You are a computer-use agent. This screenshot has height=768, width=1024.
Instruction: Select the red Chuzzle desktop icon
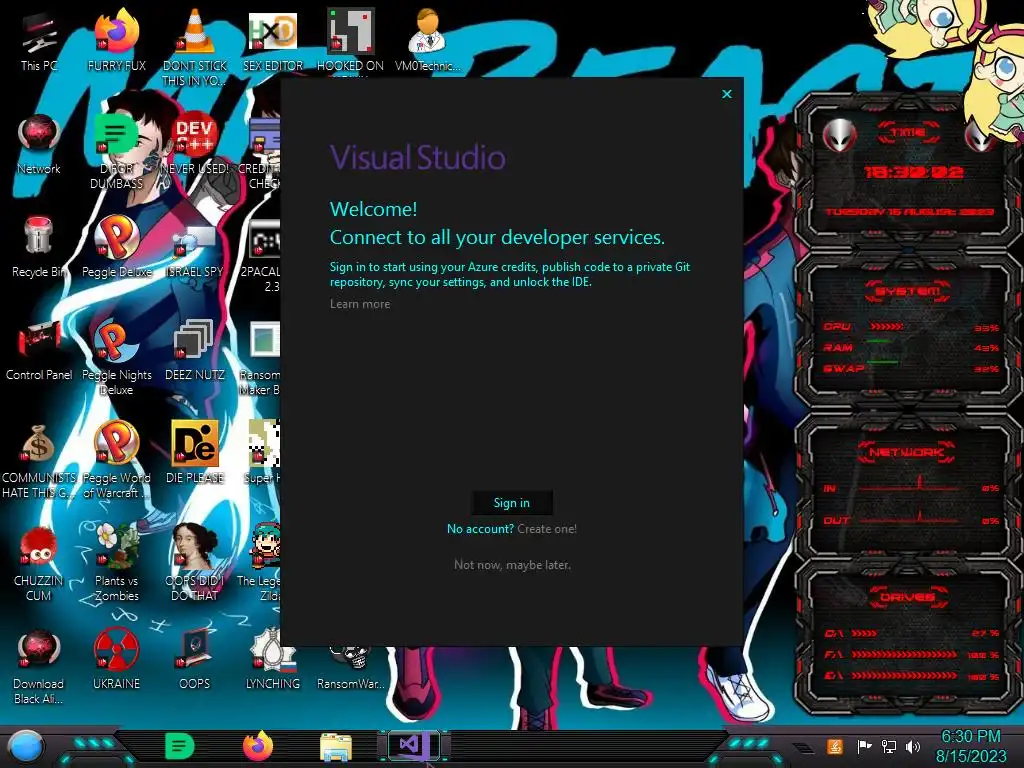(x=39, y=563)
